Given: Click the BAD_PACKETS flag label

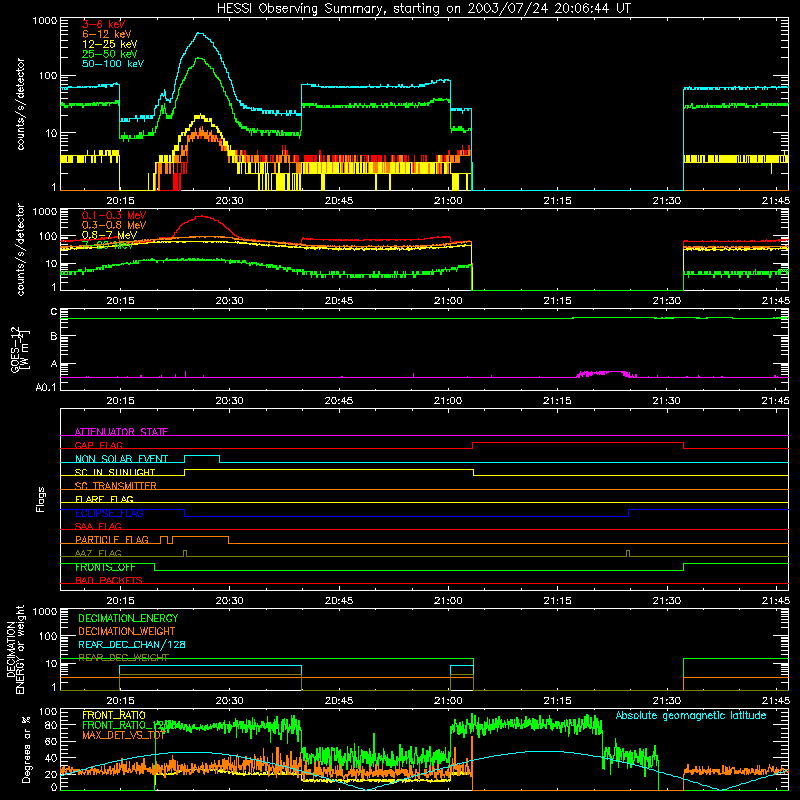Looking at the screenshot, I should tap(109, 580).
